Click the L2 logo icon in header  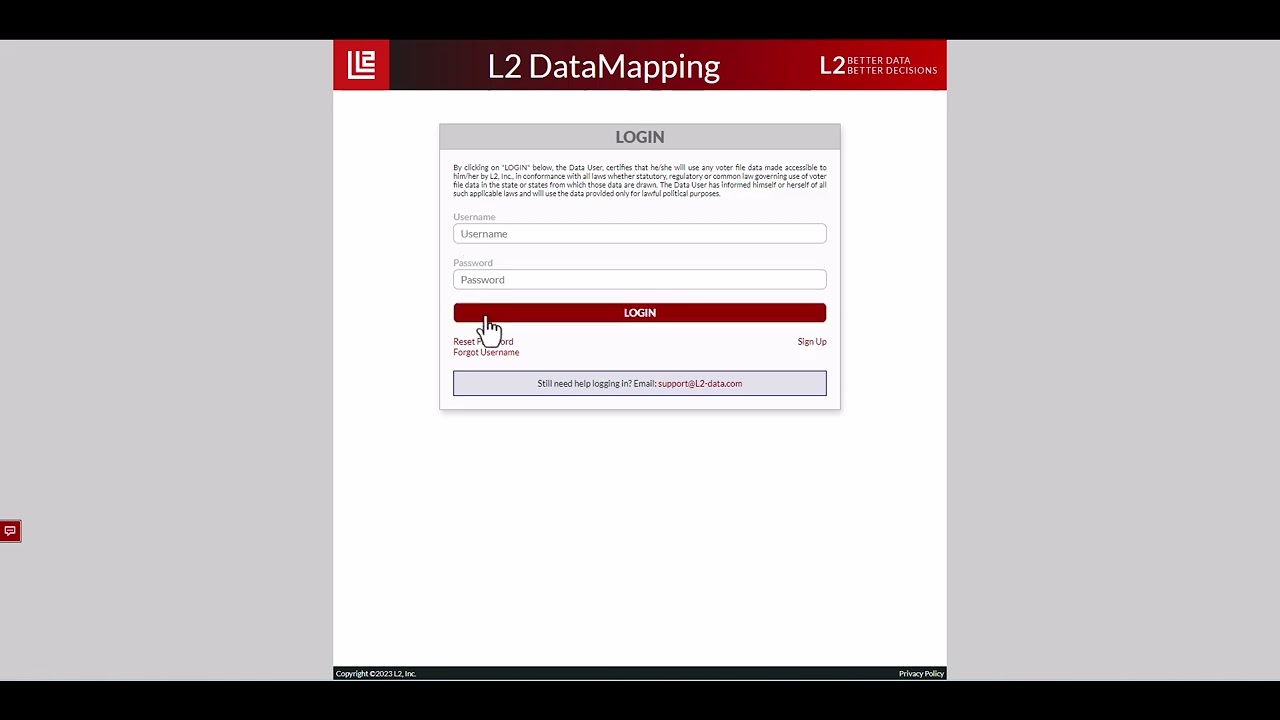(x=361, y=65)
